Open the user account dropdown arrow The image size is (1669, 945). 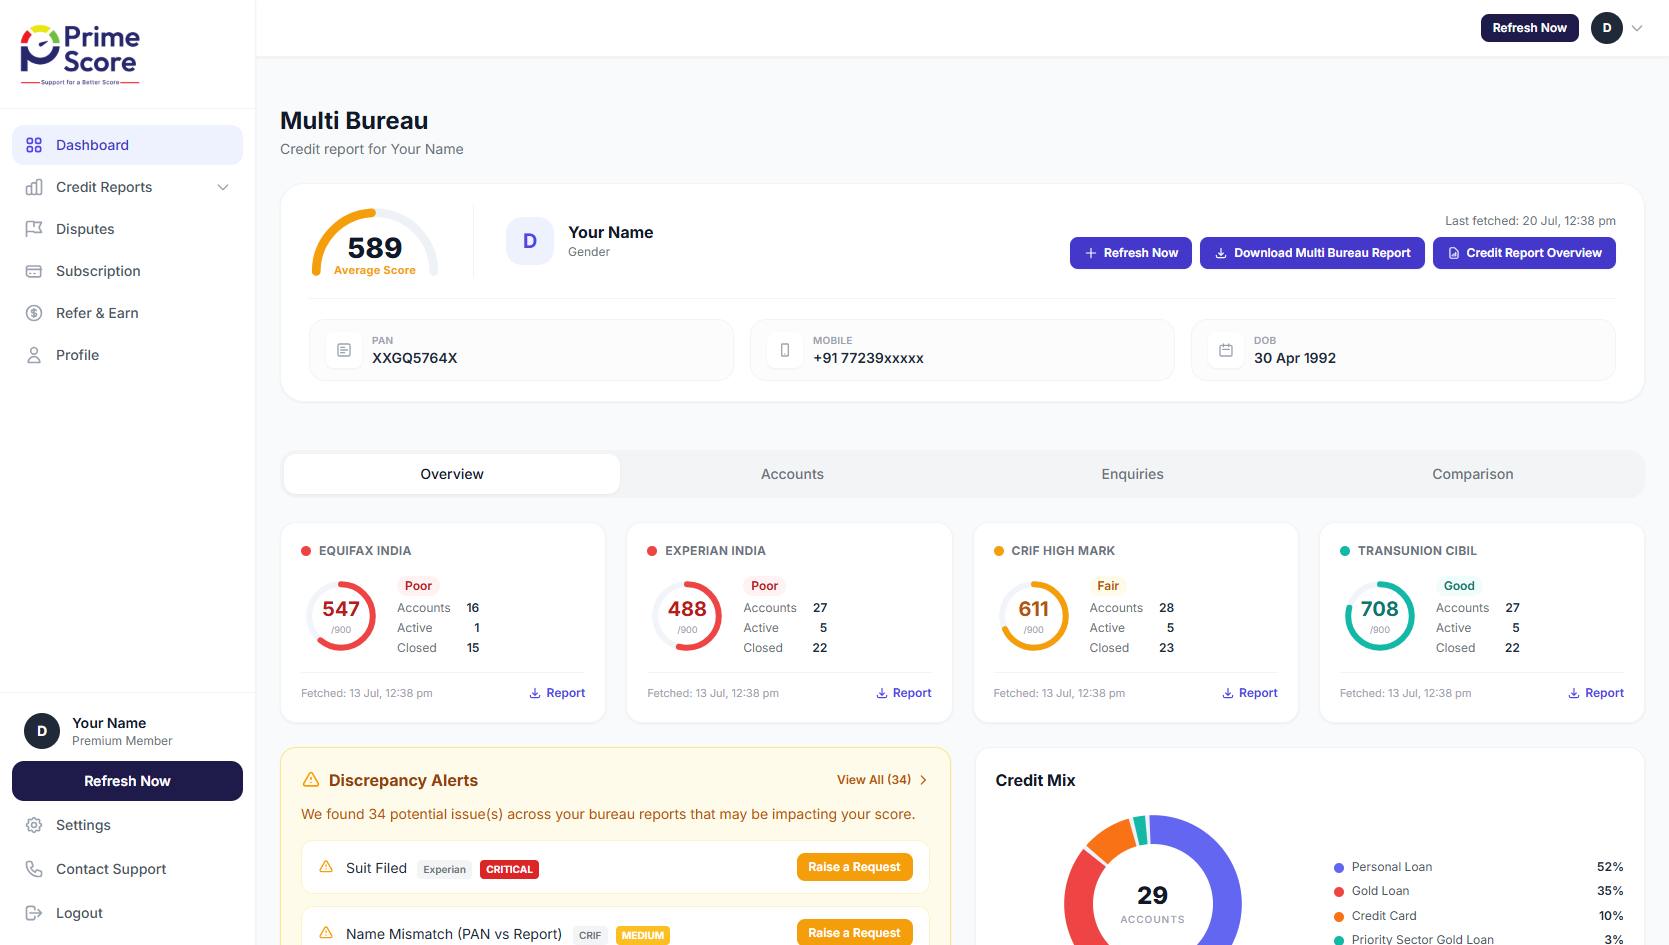click(1637, 28)
